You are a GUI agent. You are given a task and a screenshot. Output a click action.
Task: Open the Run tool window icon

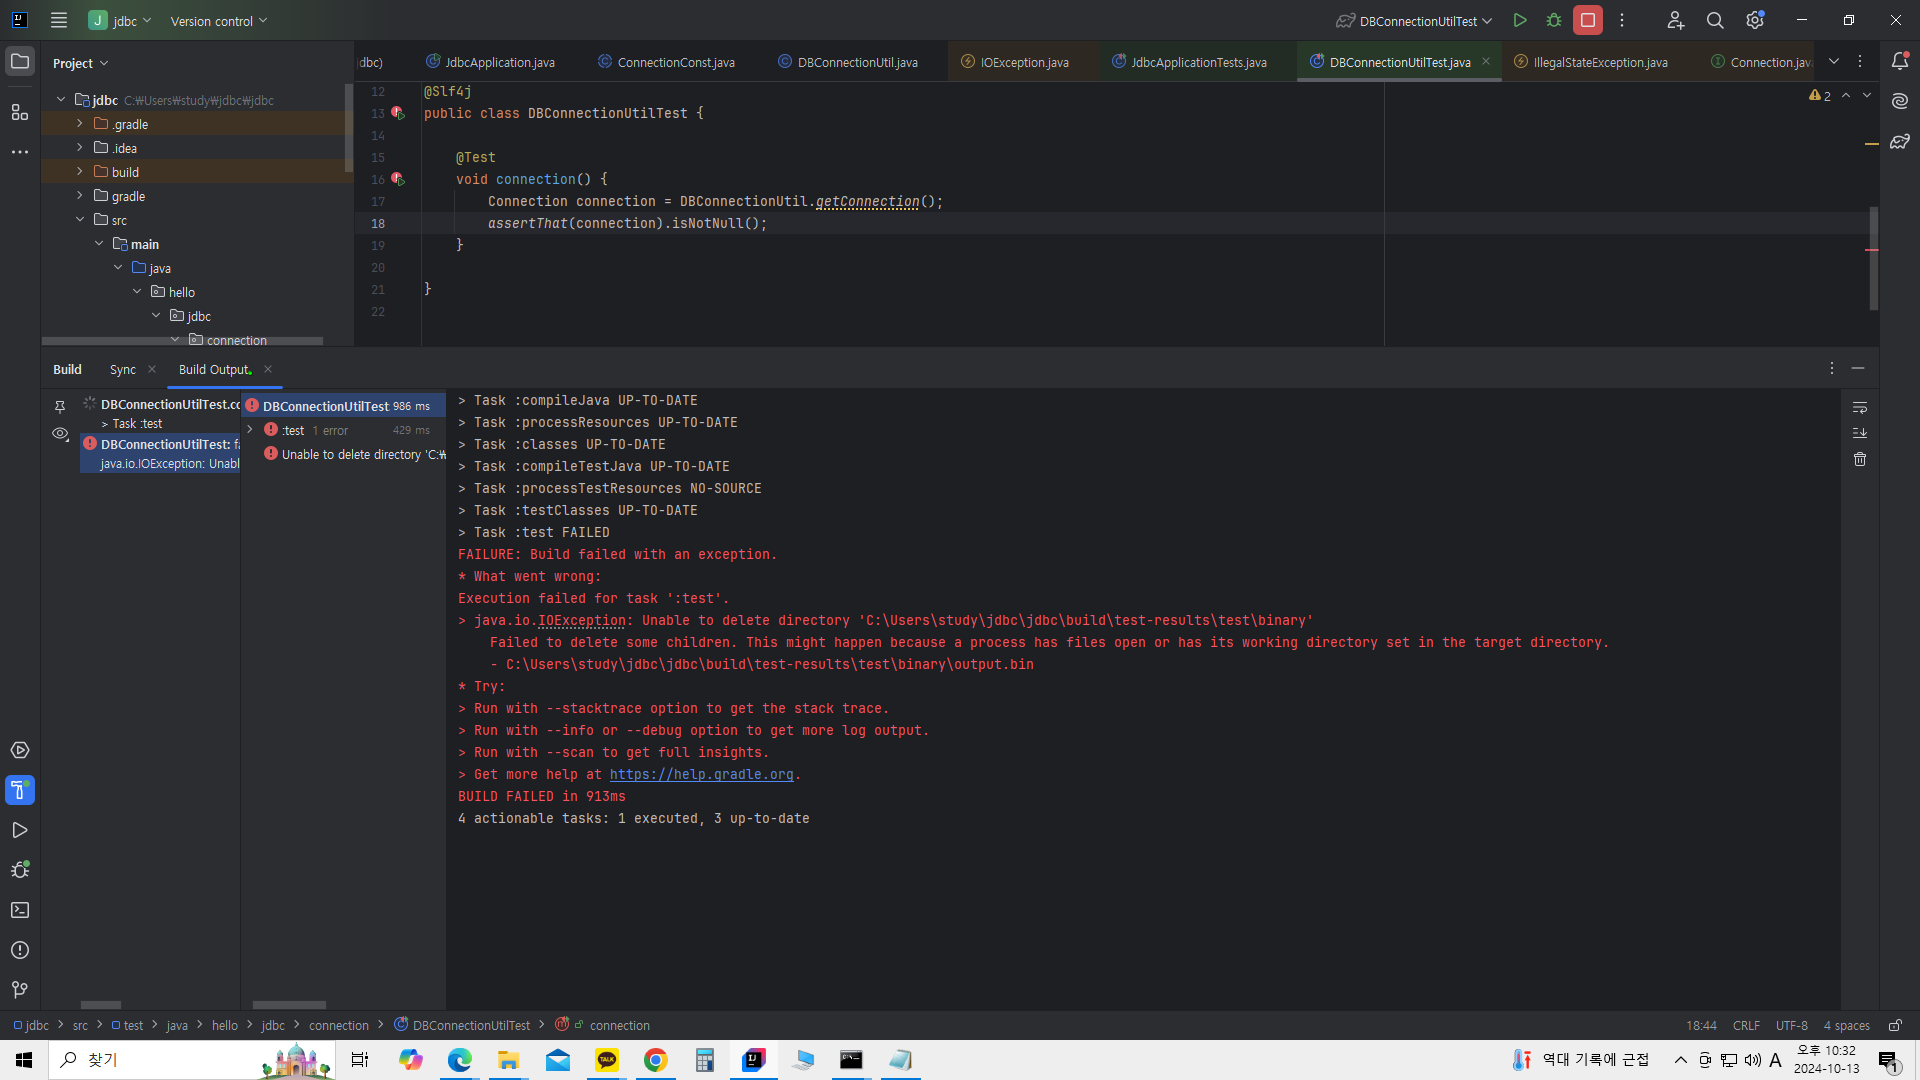[x=20, y=830]
